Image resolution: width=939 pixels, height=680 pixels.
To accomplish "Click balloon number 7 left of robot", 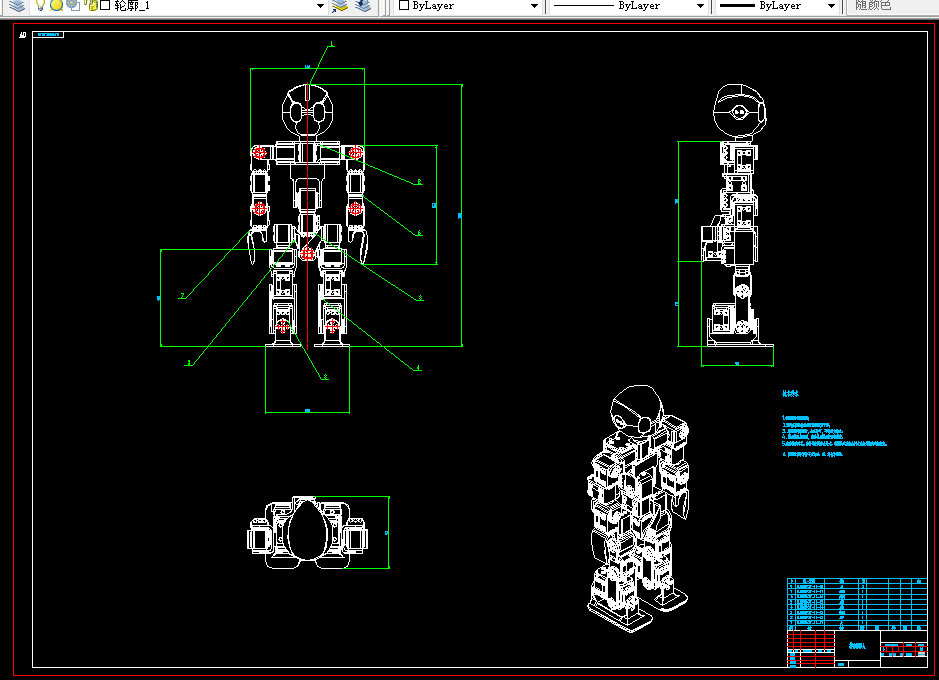I will point(183,296).
